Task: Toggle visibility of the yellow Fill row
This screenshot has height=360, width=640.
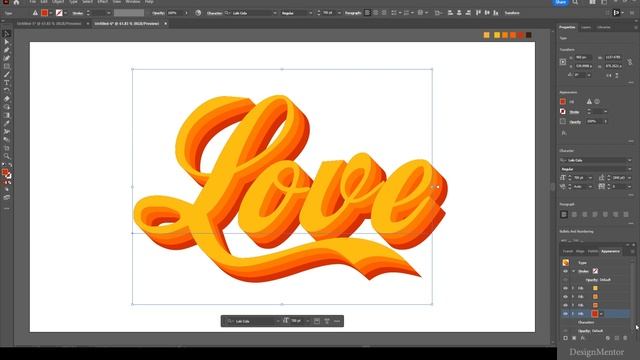Action: [565, 288]
